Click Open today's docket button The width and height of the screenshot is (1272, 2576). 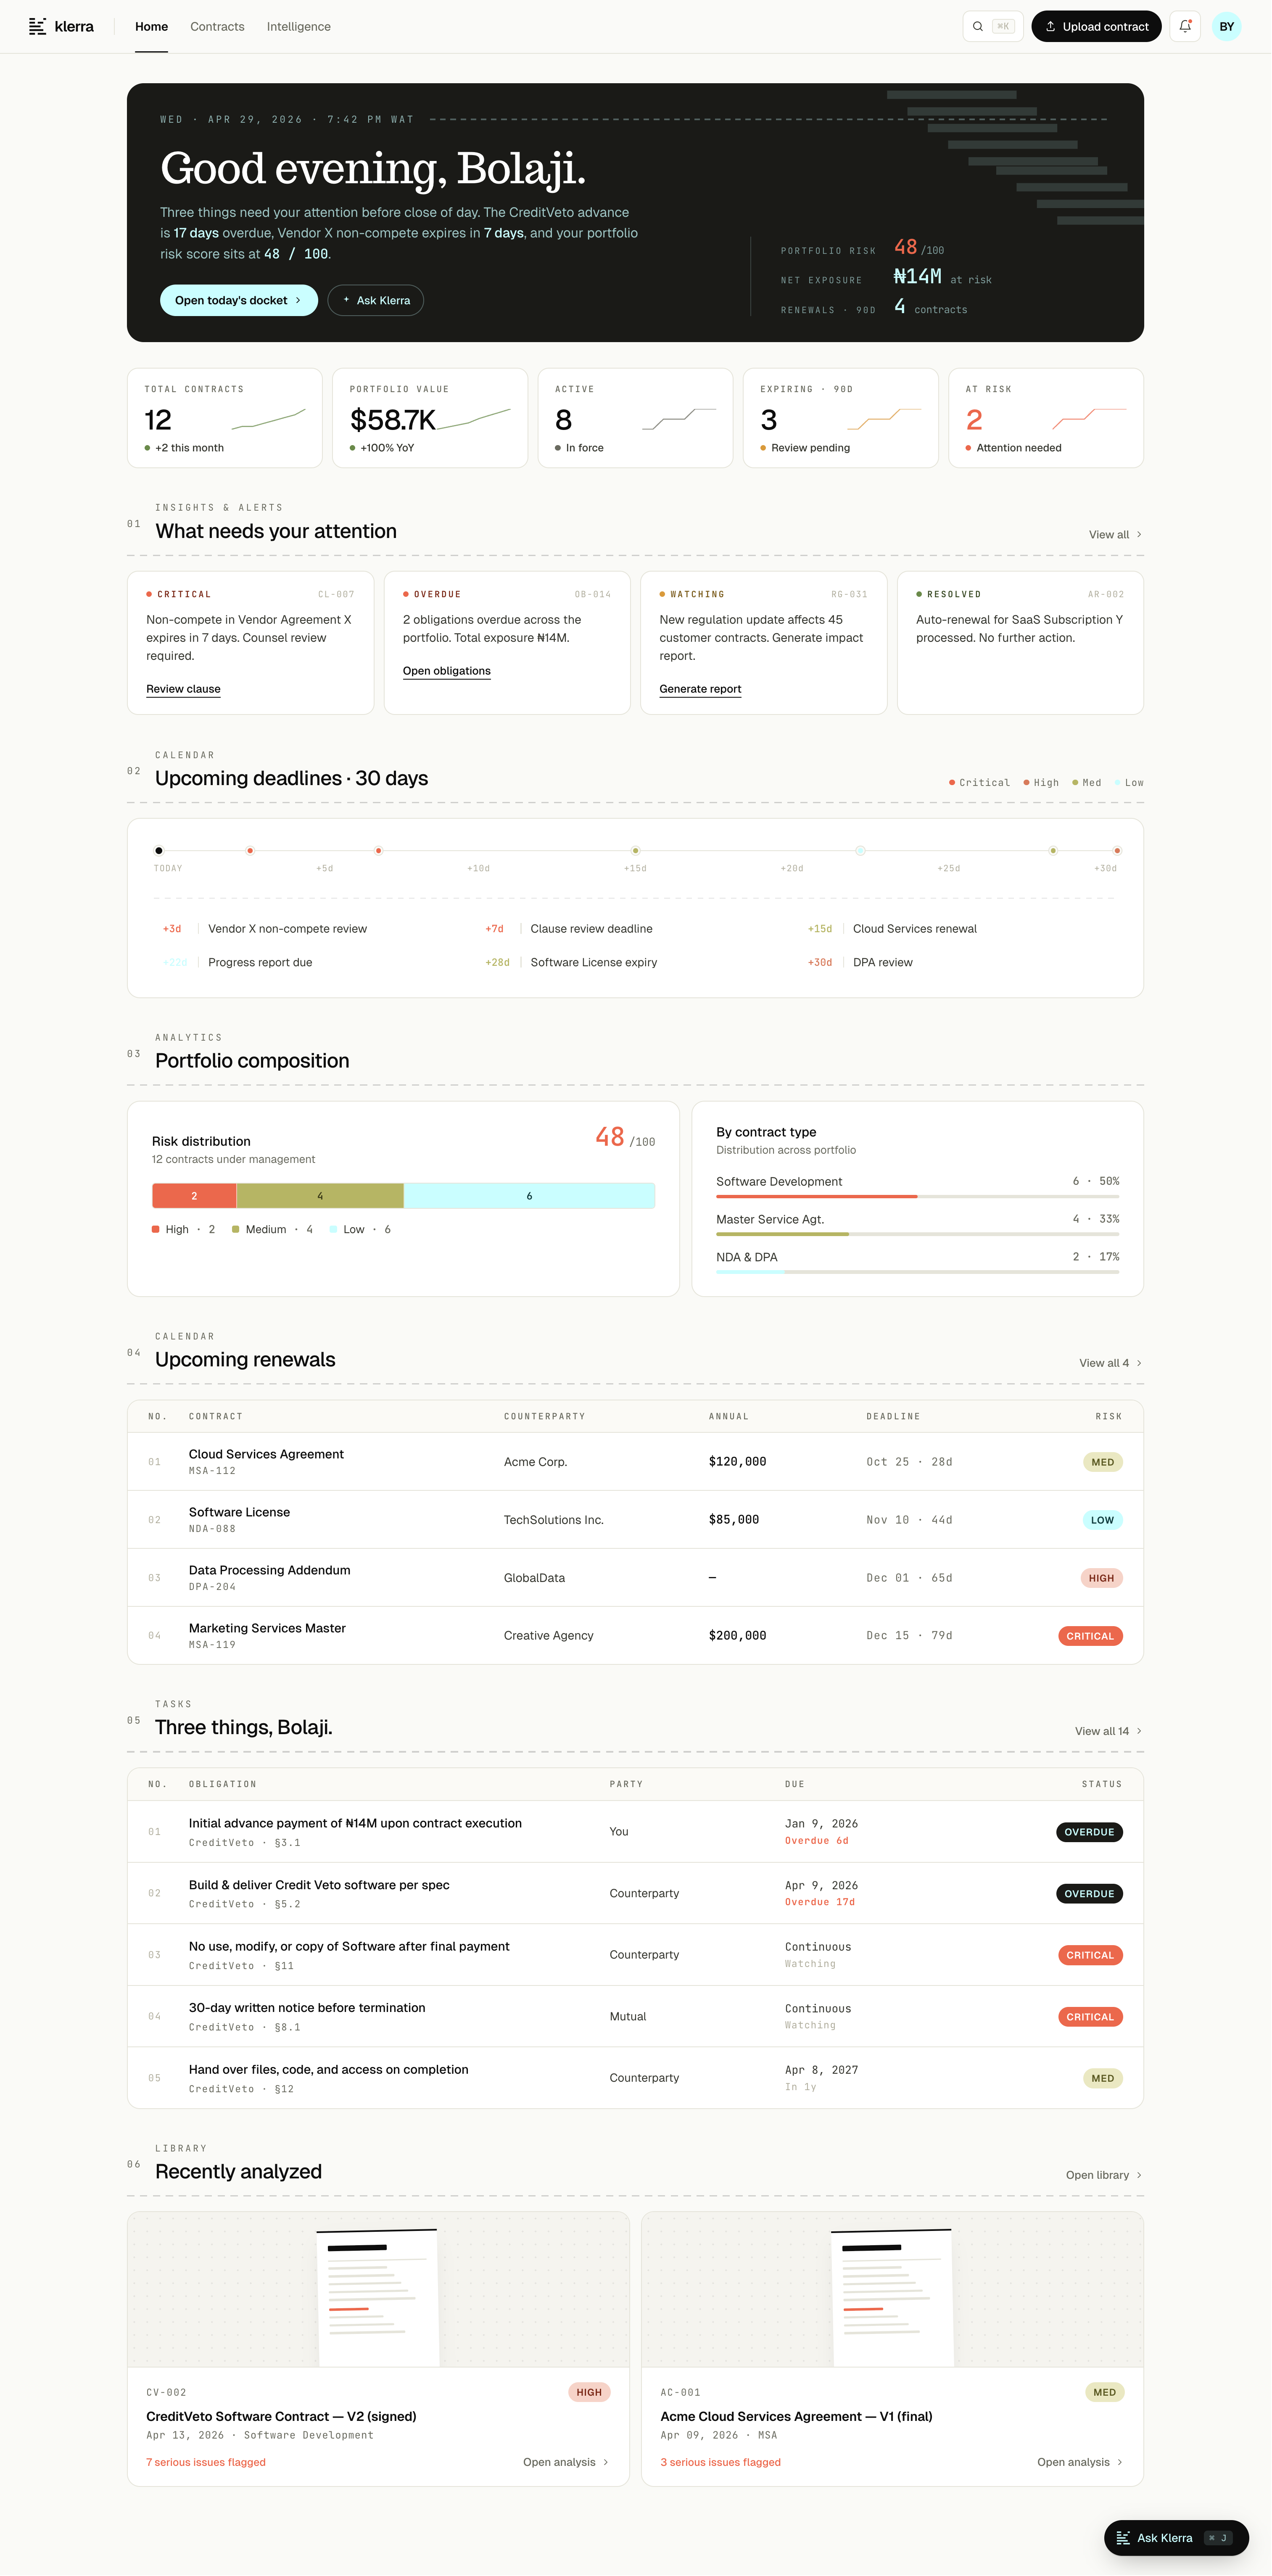click(x=239, y=300)
